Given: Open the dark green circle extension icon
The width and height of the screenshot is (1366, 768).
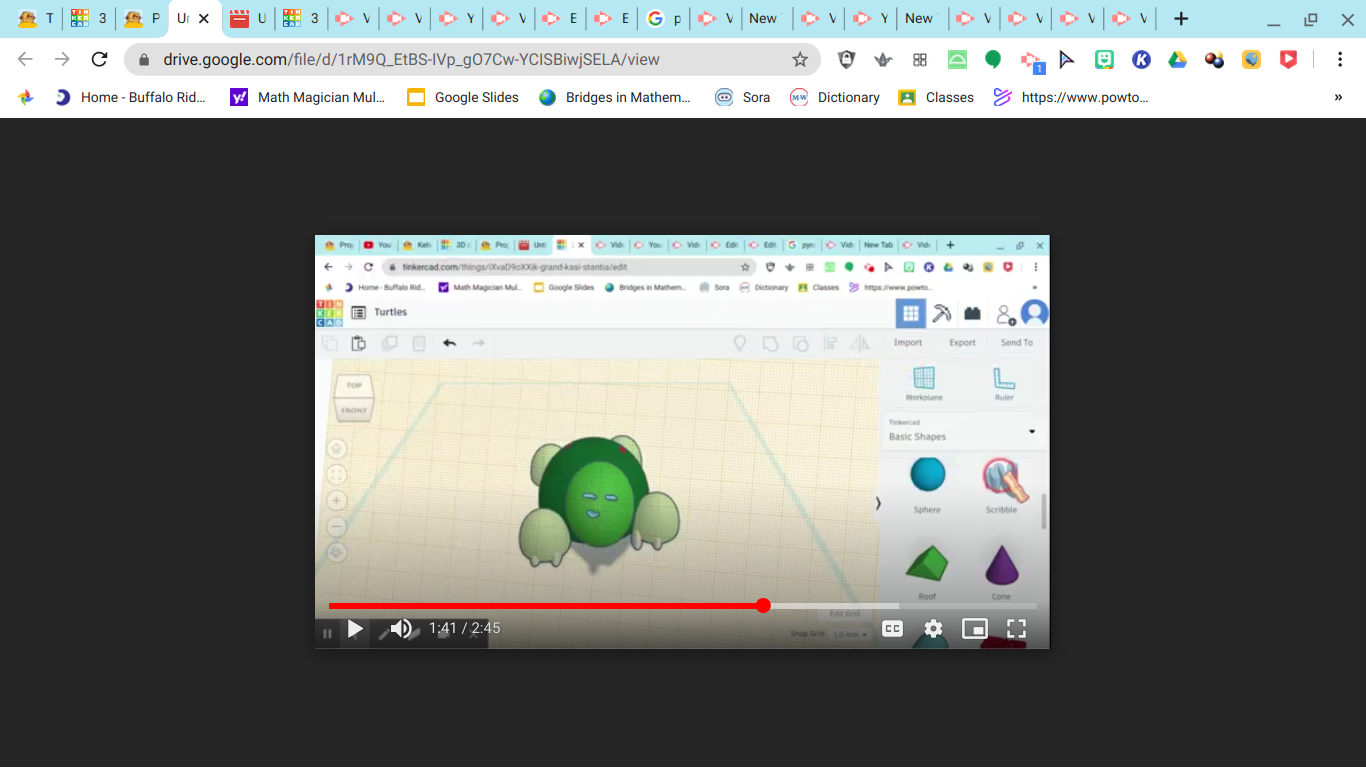Looking at the screenshot, I should pos(993,59).
